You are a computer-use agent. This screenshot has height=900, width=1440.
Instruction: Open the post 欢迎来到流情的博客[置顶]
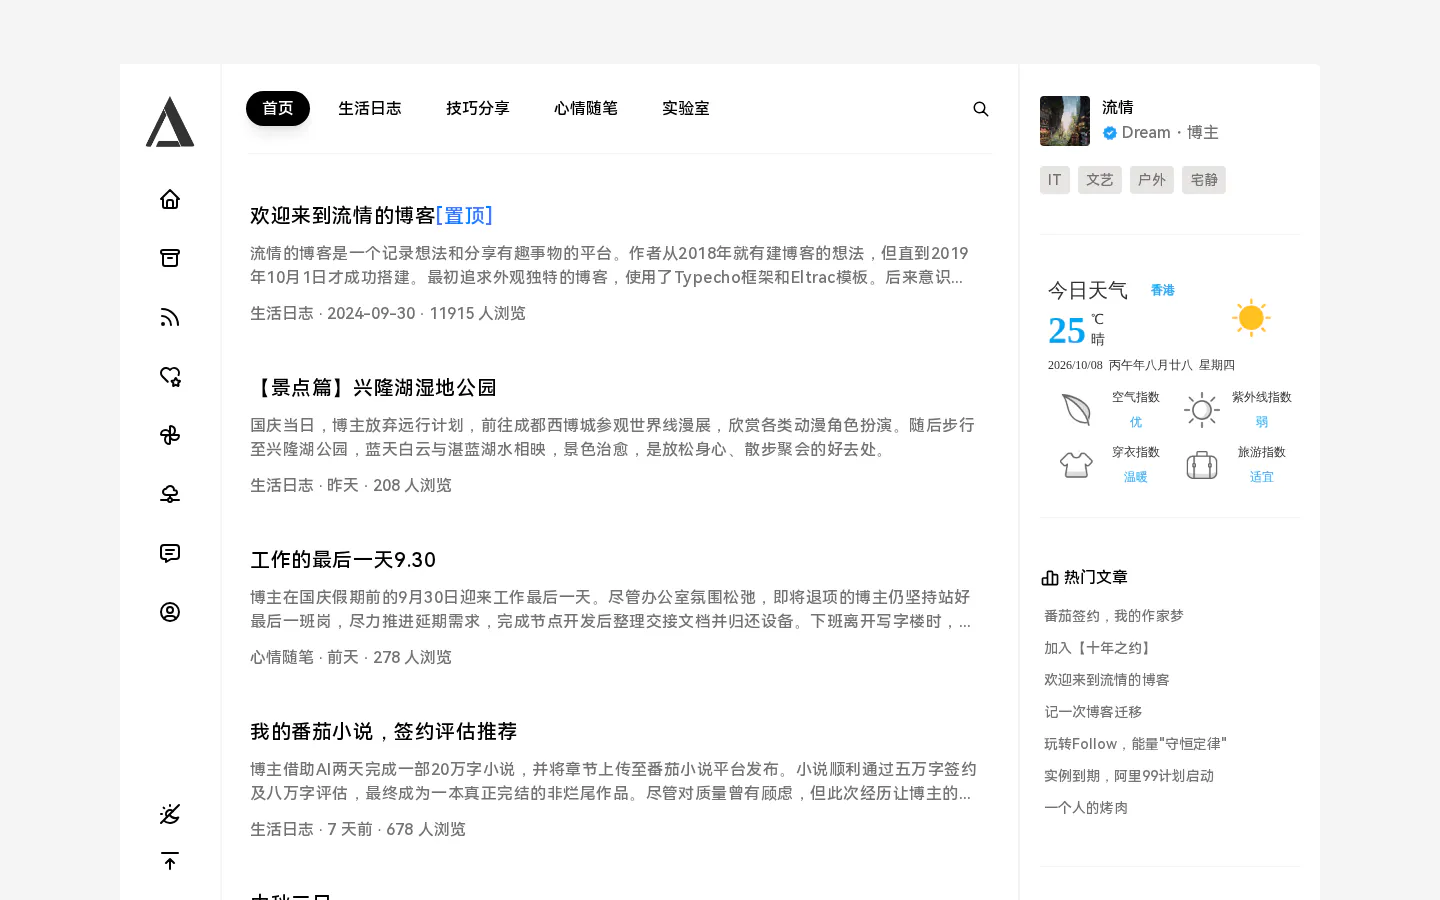[x=371, y=215]
